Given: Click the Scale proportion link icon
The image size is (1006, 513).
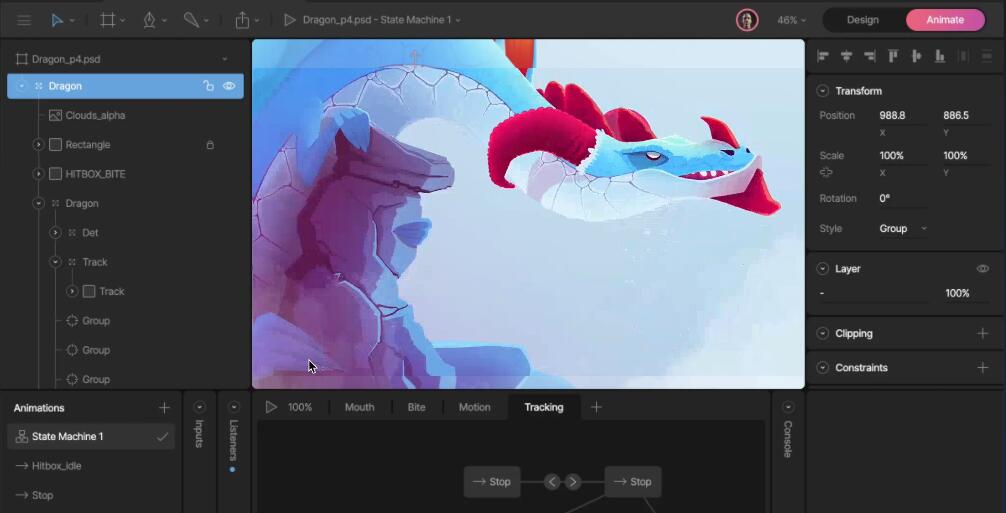Looking at the screenshot, I should coord(826,172).
